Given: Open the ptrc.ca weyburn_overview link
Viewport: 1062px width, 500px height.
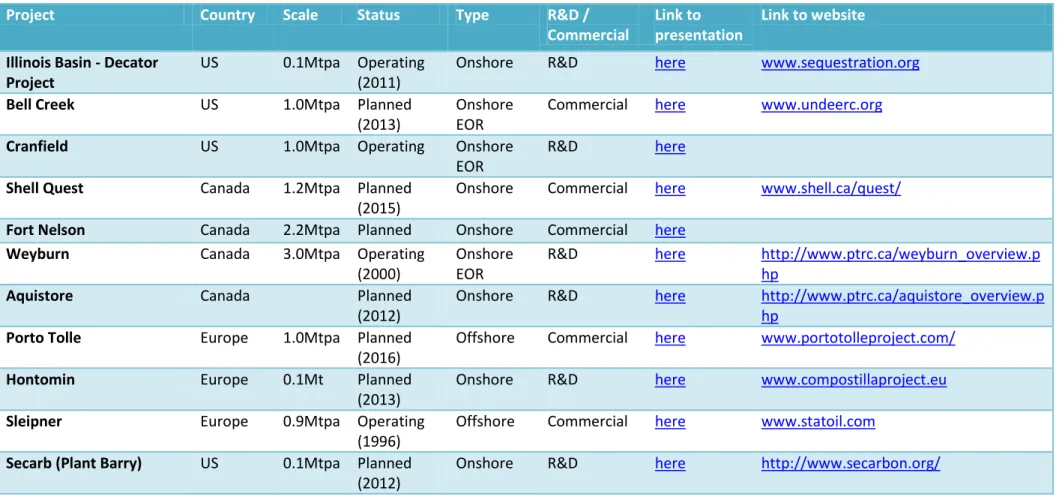Looking at the screenshot, I should [x=900, y=264].
